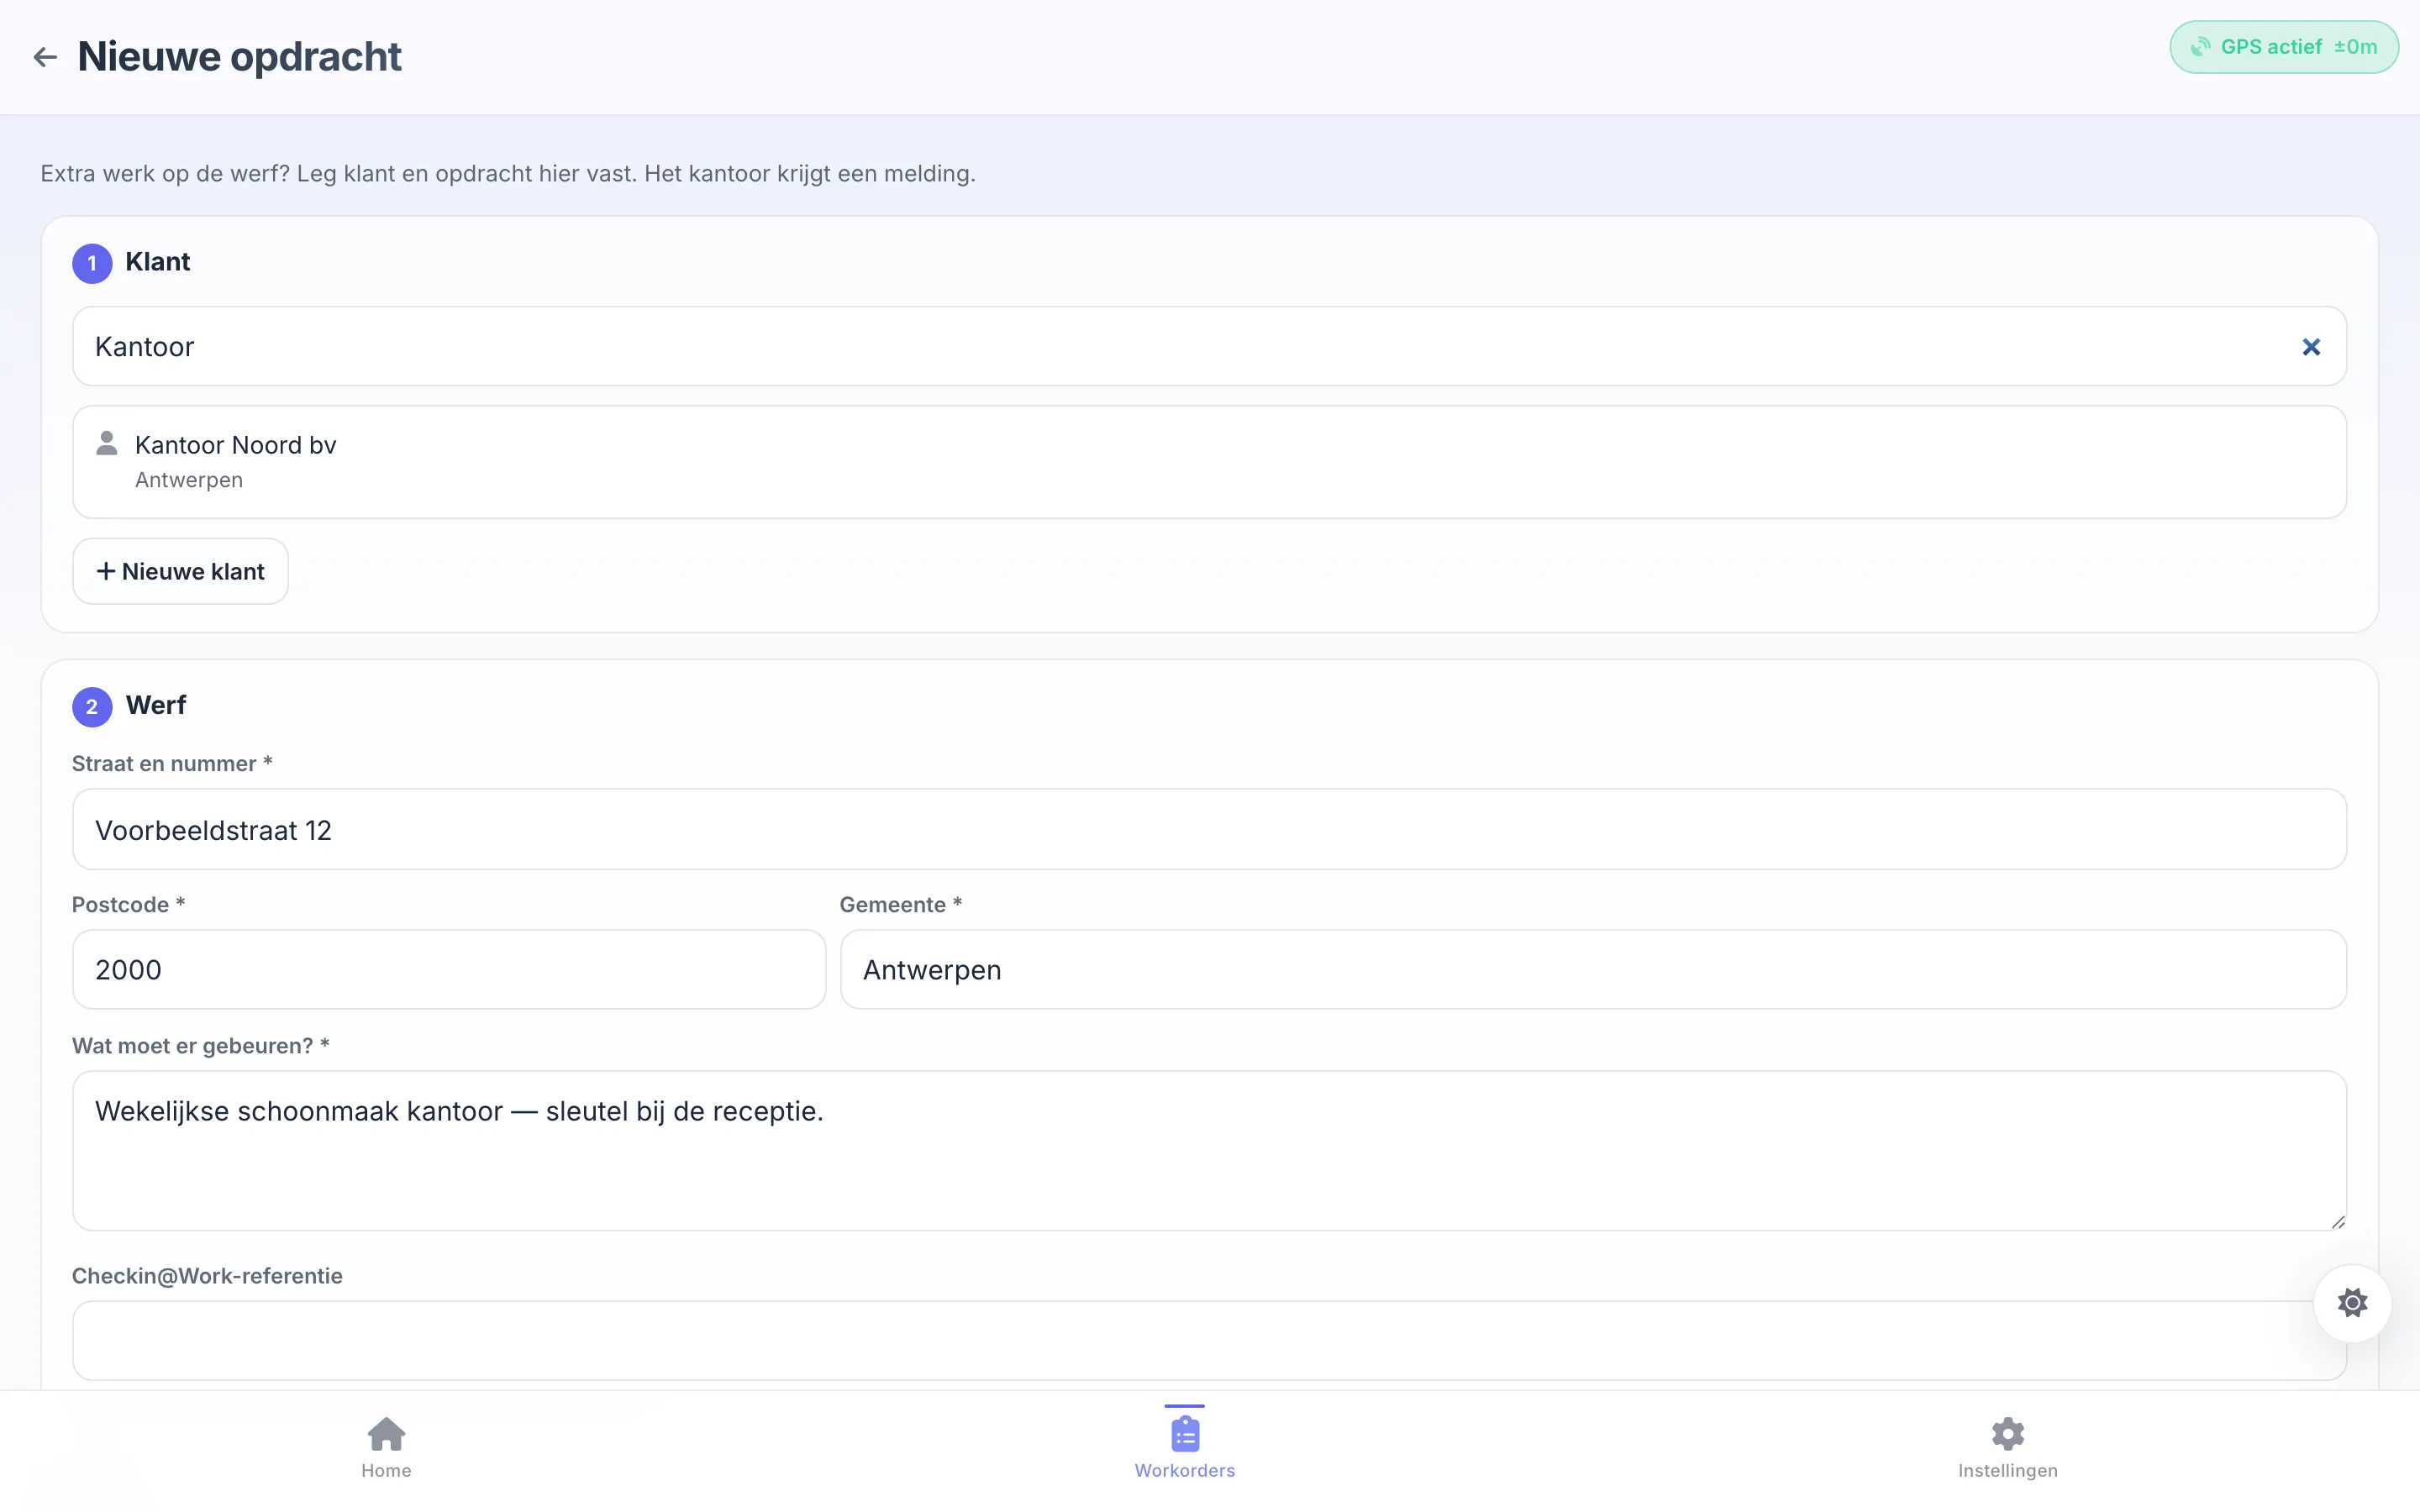Click the Instellingen gear icon
The image size is (2420, 1512).
coord(2007,1434)
